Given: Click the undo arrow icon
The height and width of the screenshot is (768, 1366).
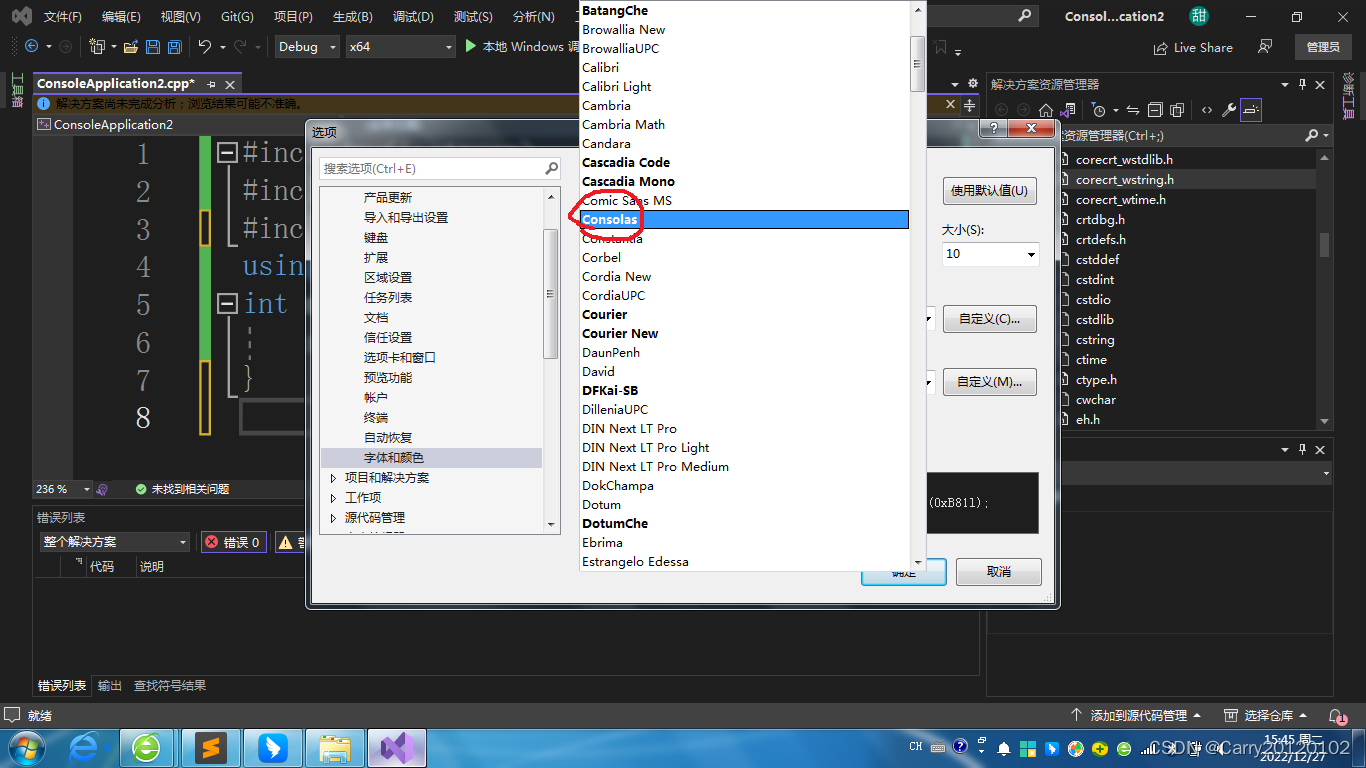Looking at the screenshot, I should click(x=205, y=46).
